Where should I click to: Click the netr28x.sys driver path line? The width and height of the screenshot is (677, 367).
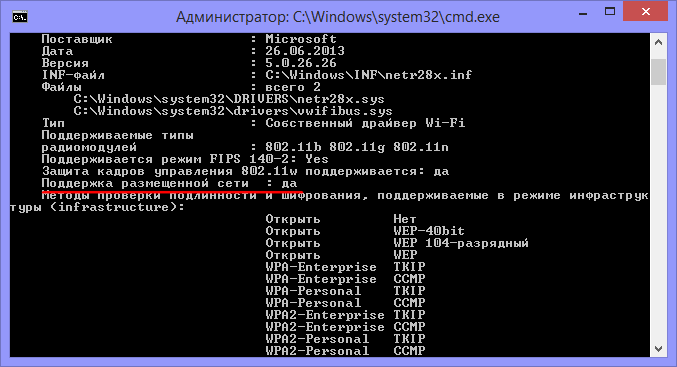(229, 99)
